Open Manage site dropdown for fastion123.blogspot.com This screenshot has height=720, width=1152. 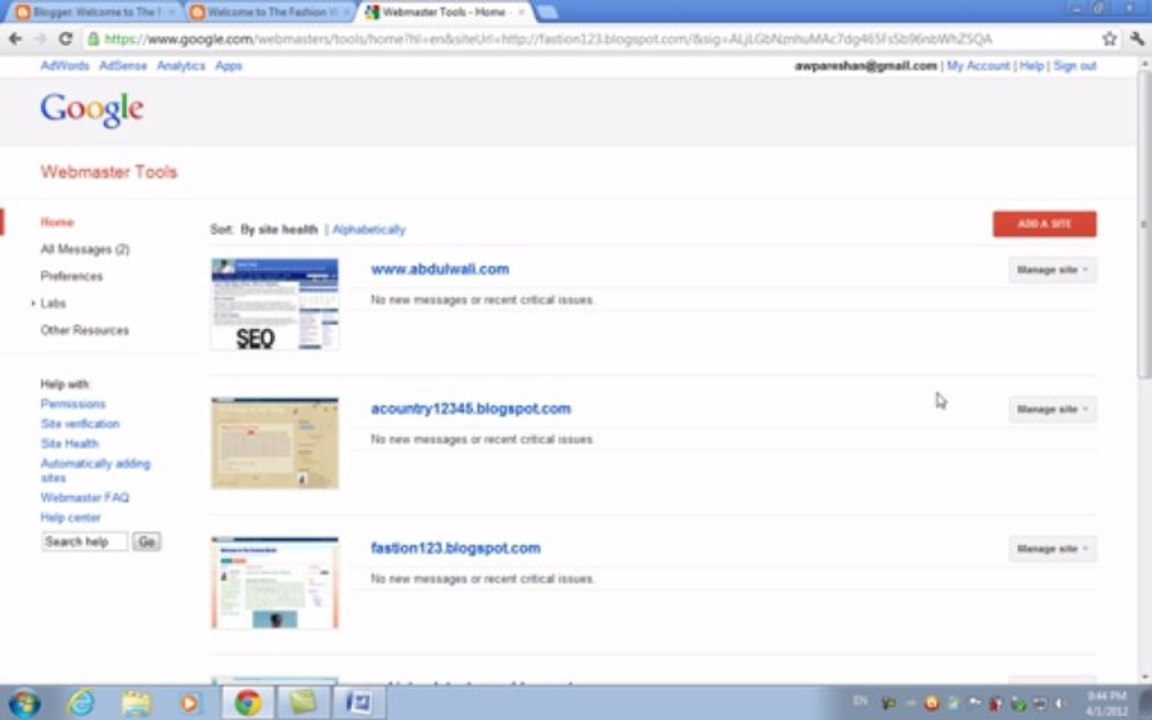(1052, 549)
